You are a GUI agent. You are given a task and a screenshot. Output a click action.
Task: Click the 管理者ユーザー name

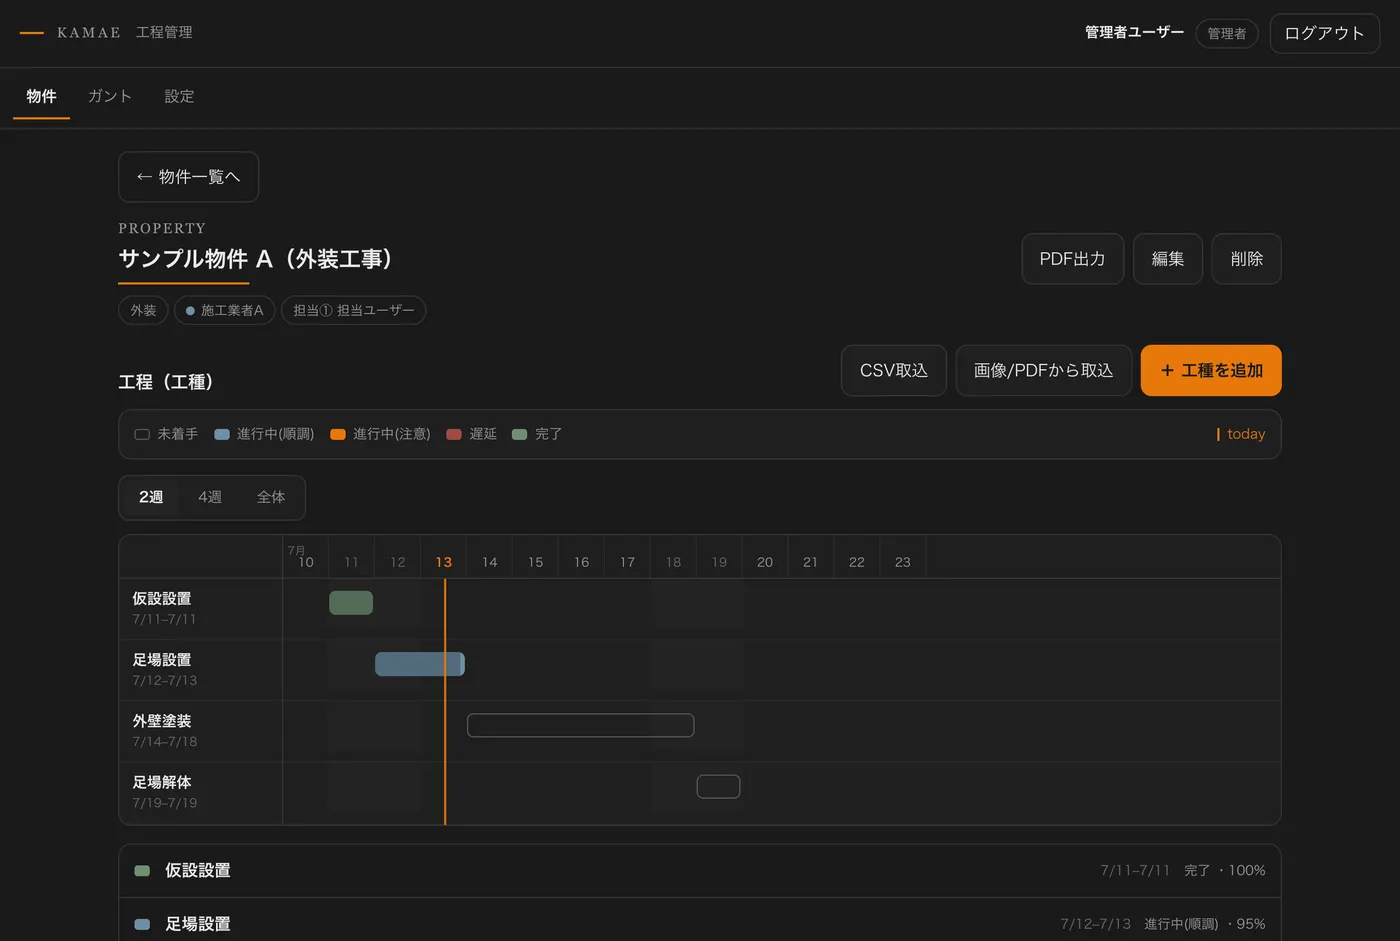coord(1134,33)
